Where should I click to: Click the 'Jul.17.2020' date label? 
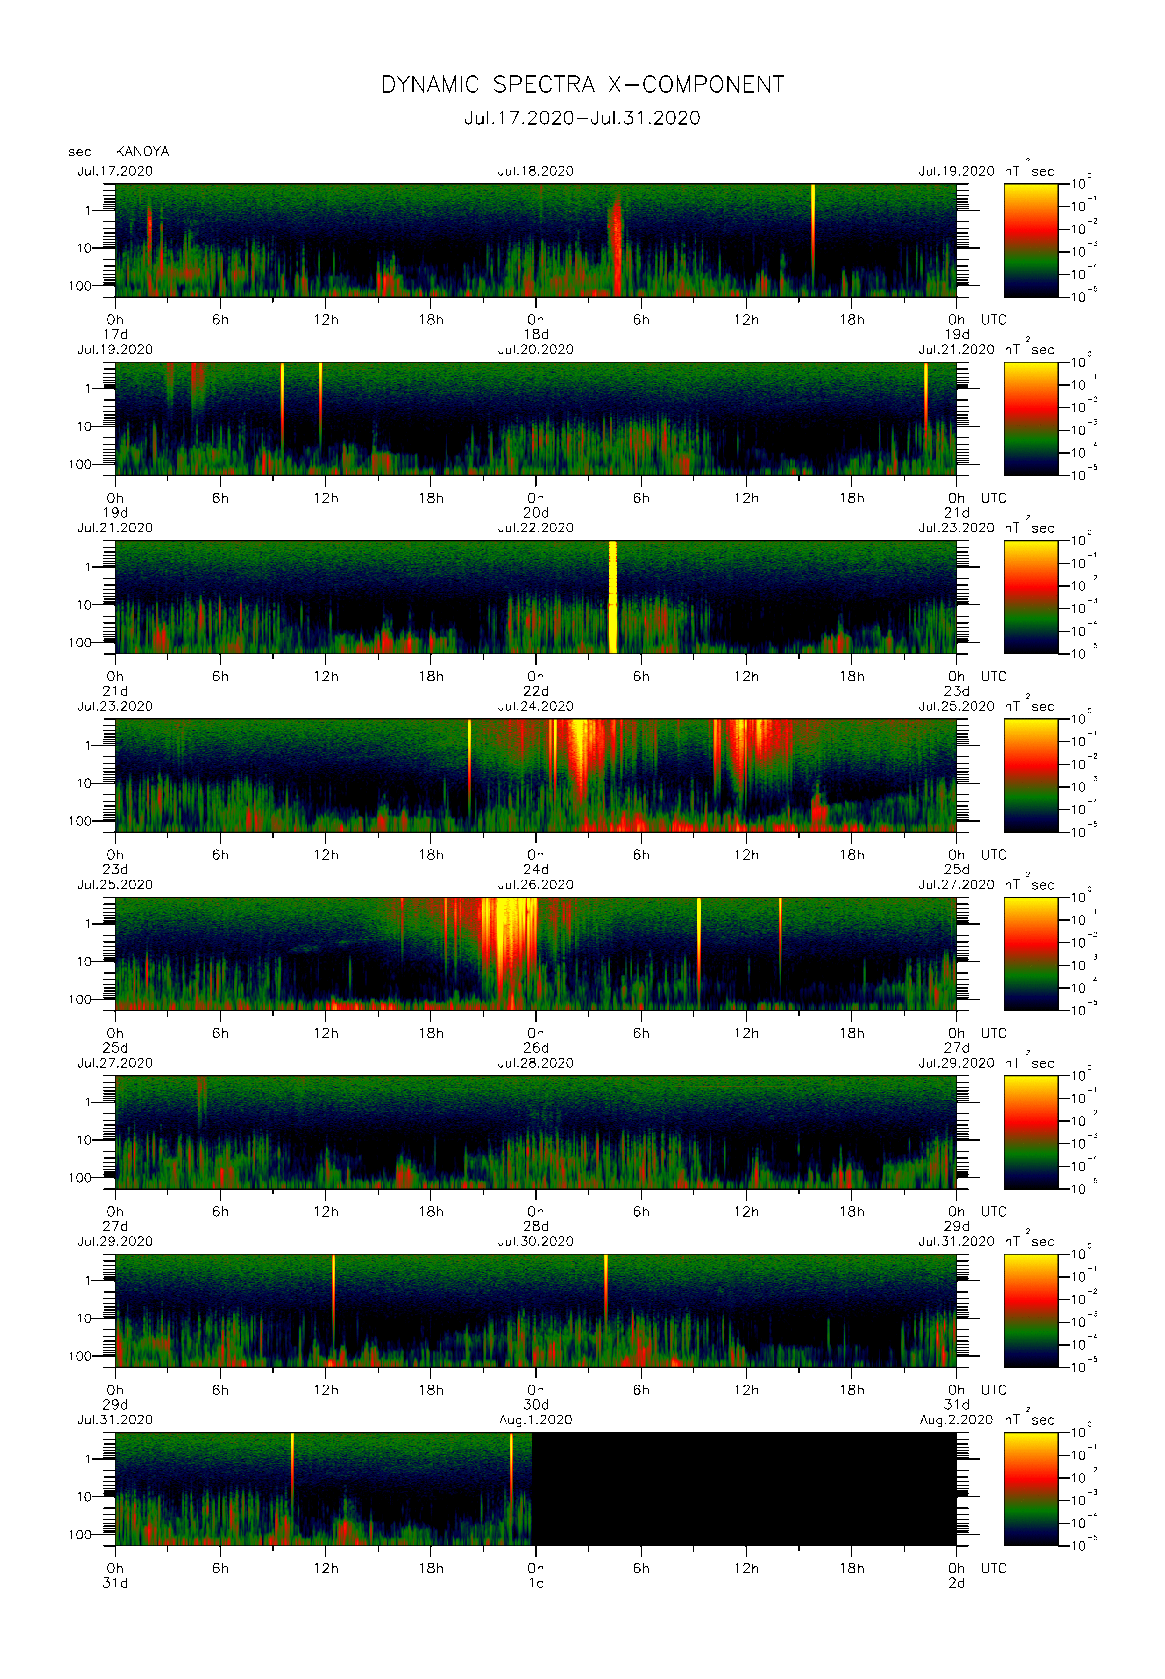click(x=115, y=171)
